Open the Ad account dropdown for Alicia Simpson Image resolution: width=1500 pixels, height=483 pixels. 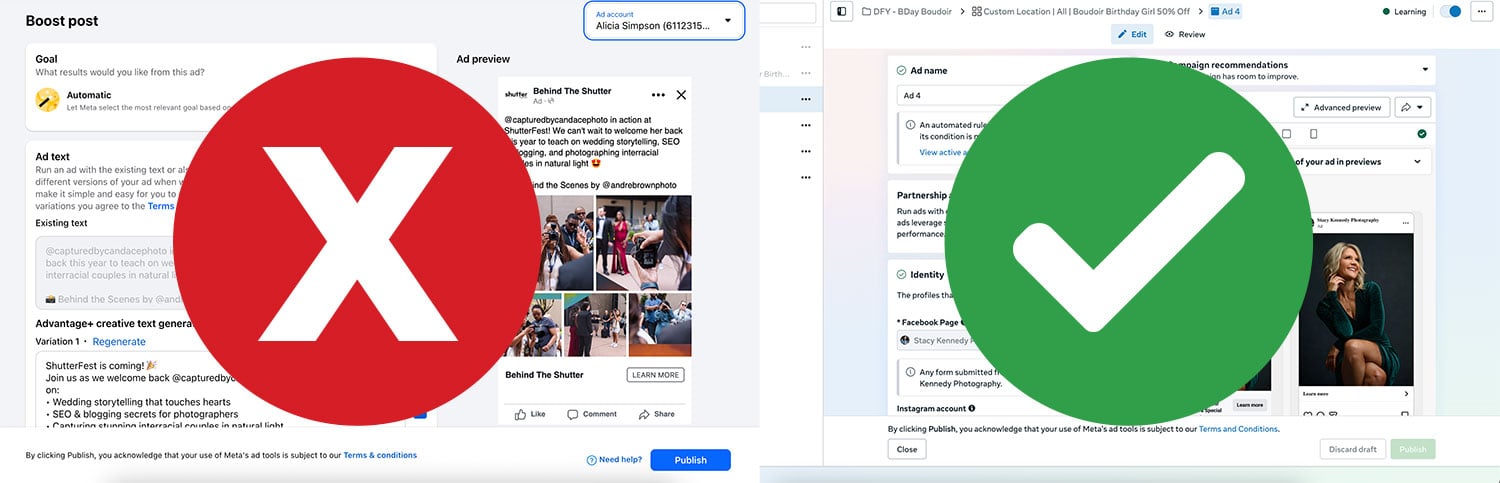(x=664, y=20)
